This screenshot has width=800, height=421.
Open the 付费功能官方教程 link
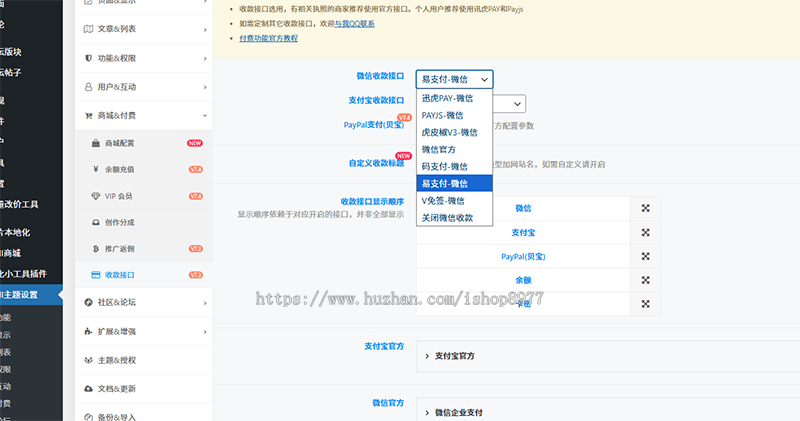pos(268,38)
